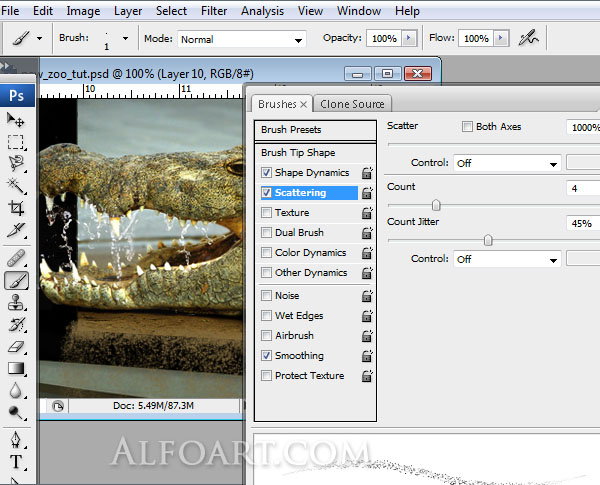600x485 pixels.
Task: Open the tool preset dropdown arrow
Action: pos(39,38)
